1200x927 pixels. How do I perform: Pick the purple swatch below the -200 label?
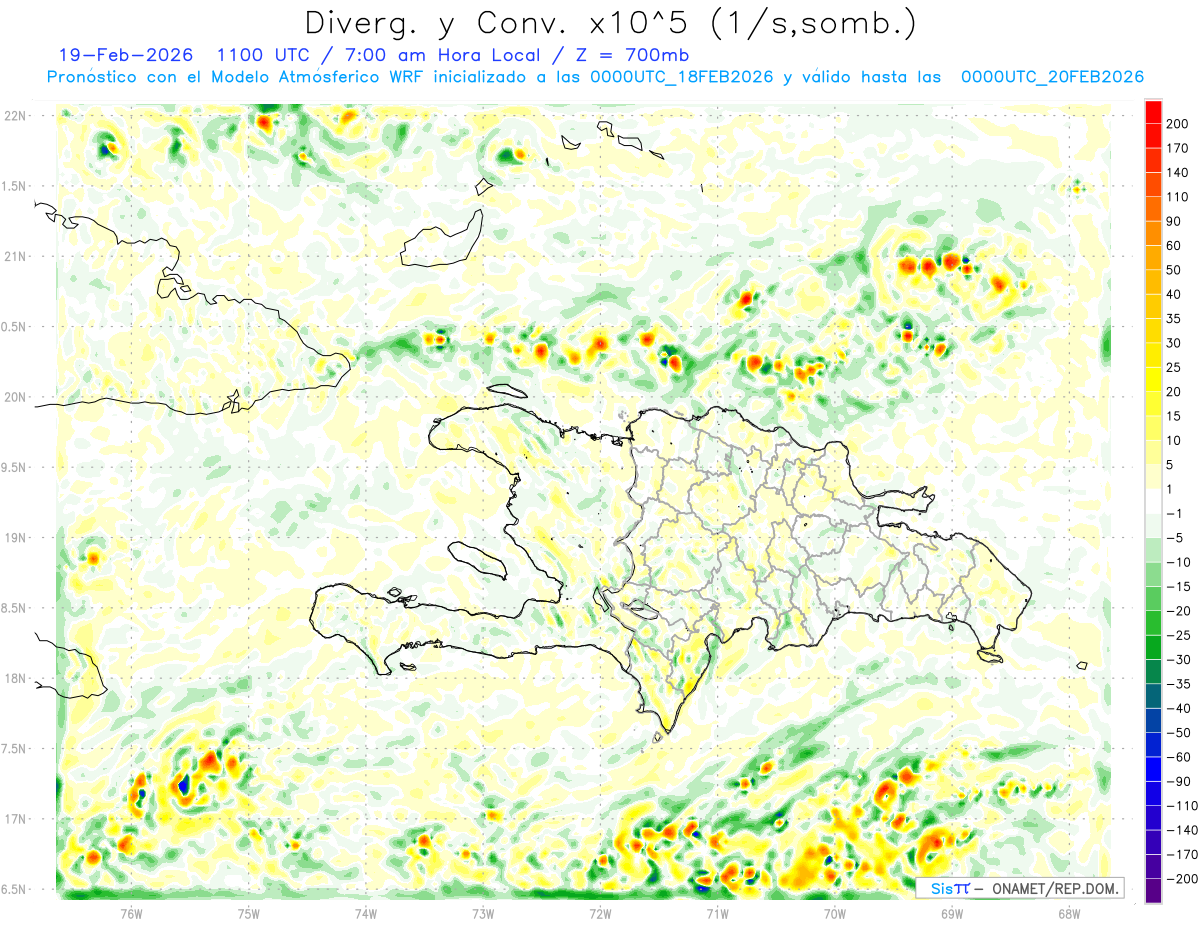pyautogui.click(x=1153, y=890)
